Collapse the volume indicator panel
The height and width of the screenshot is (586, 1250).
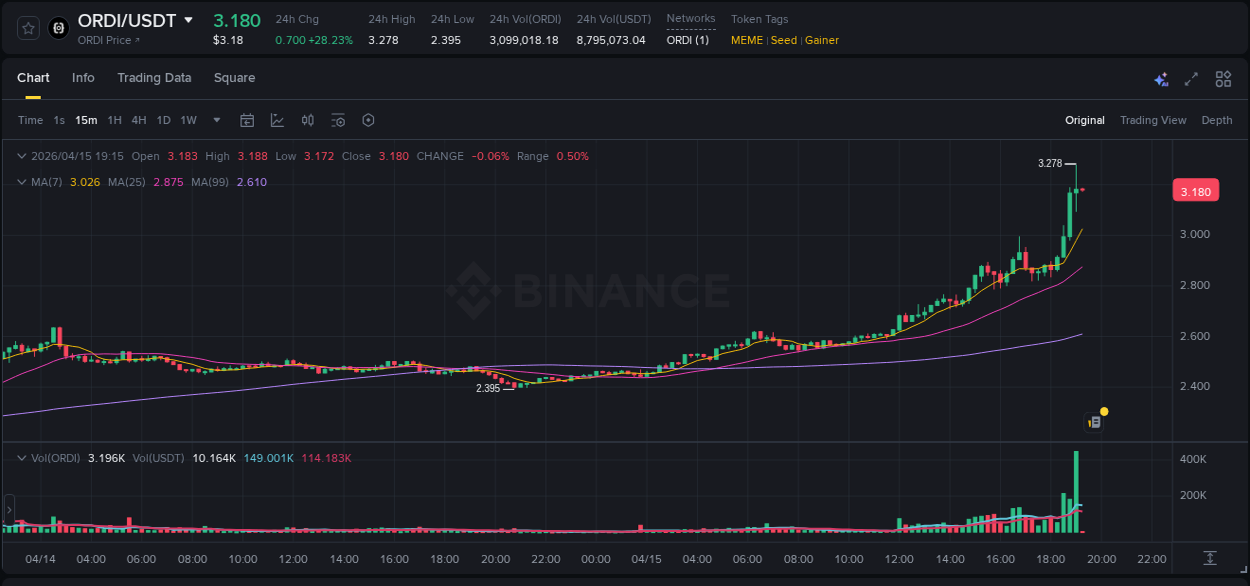point(20,456)
